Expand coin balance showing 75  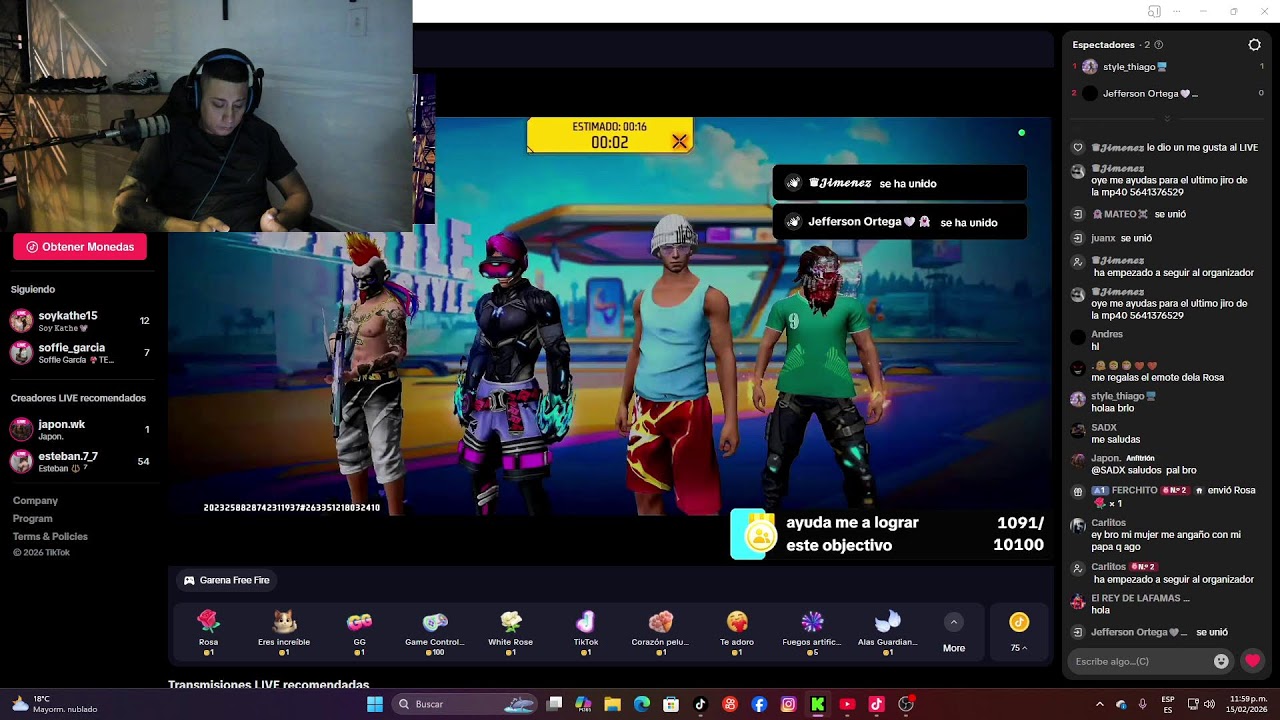tap(1019, 633)
